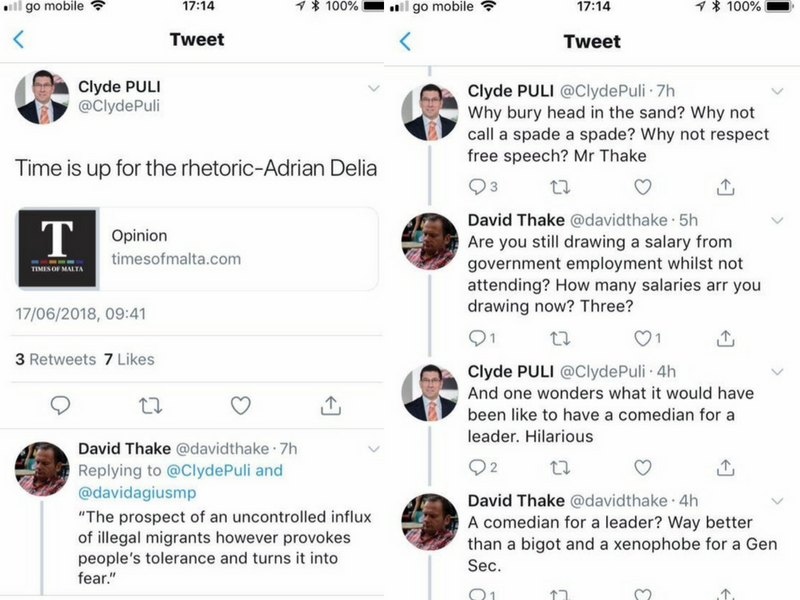Toggle retweet on 'Why bury head' tweet
Screen dimensions: 800x600
(561, 186)
